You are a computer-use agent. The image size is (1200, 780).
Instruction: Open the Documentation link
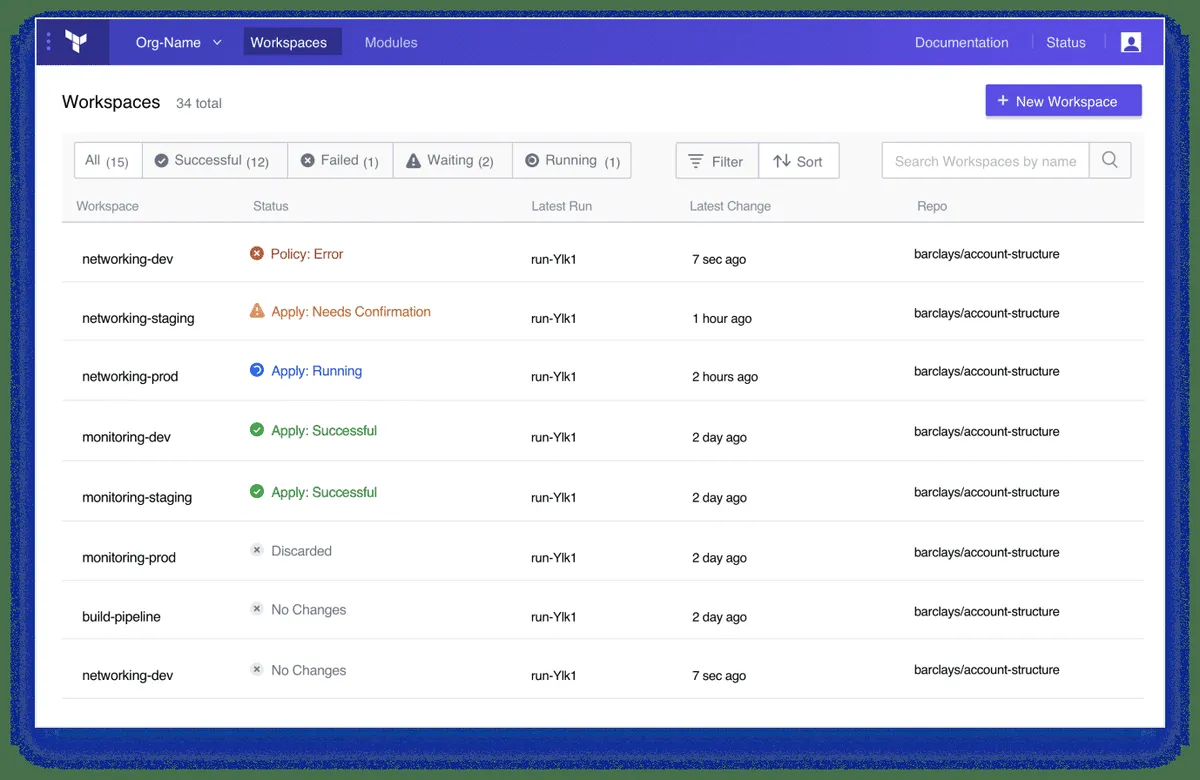pyautogui.click(x=961, y=42)
